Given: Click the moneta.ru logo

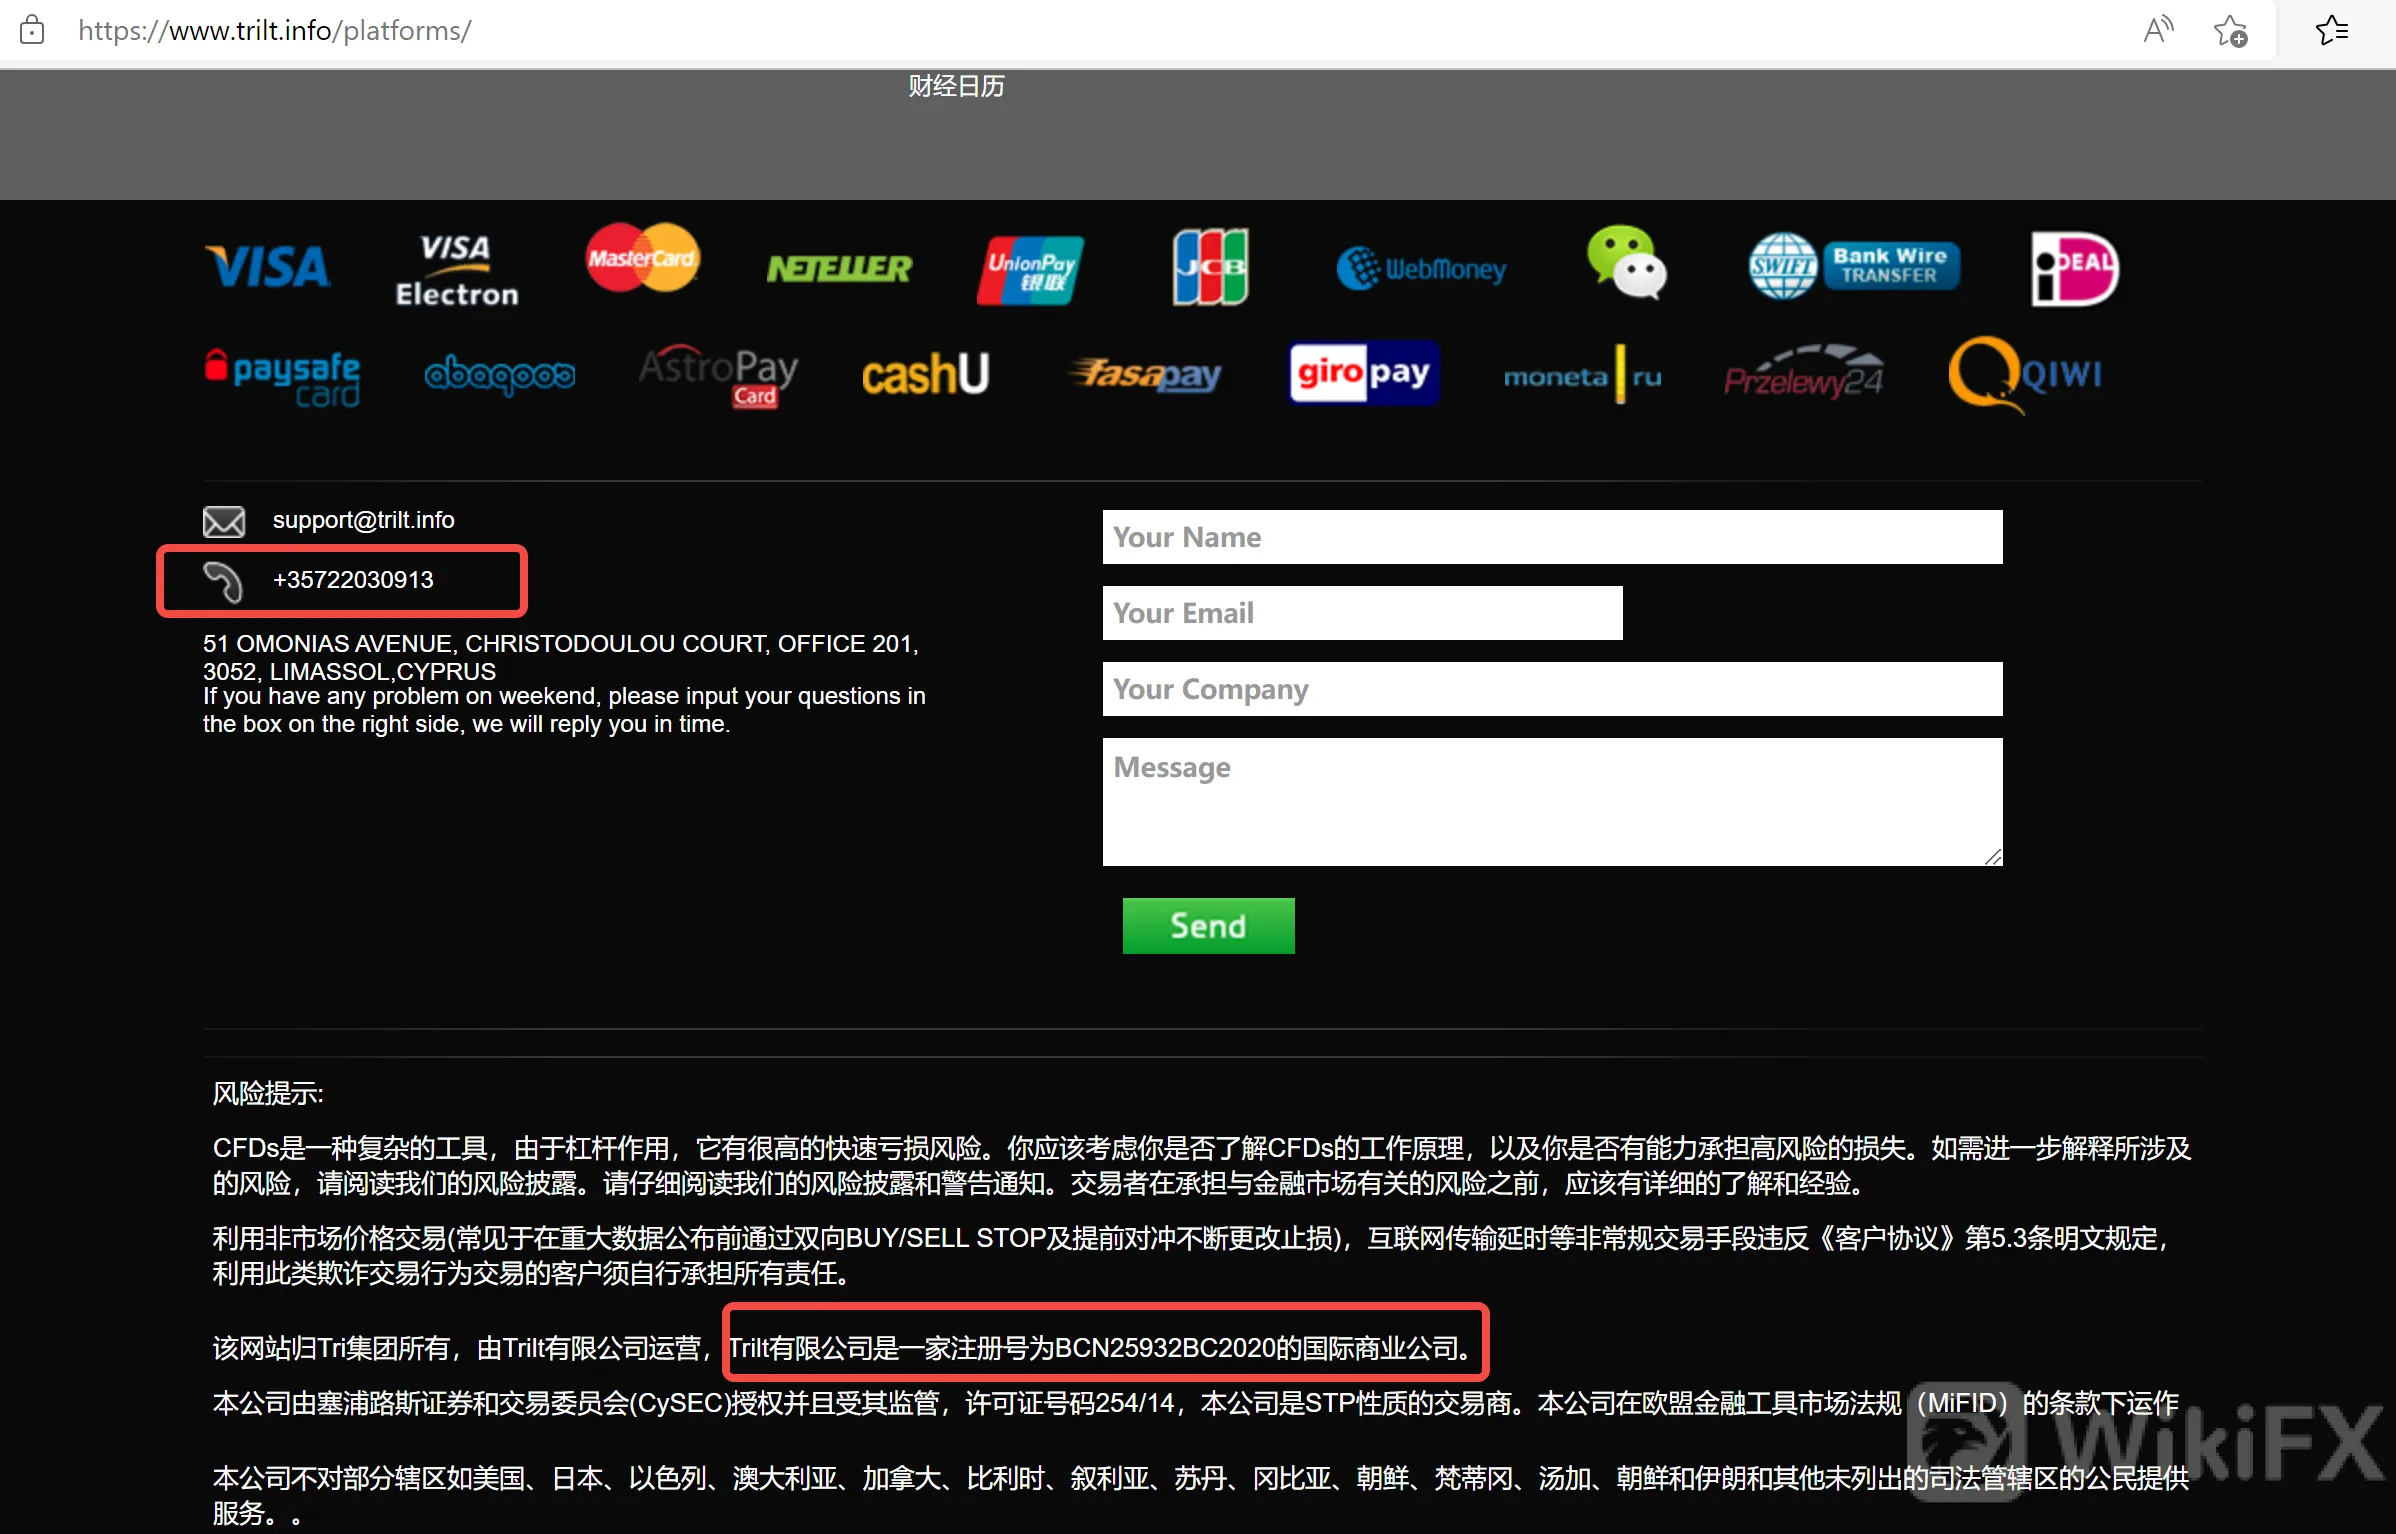Looking at the screenshot, I should [x=1583, y=376].
